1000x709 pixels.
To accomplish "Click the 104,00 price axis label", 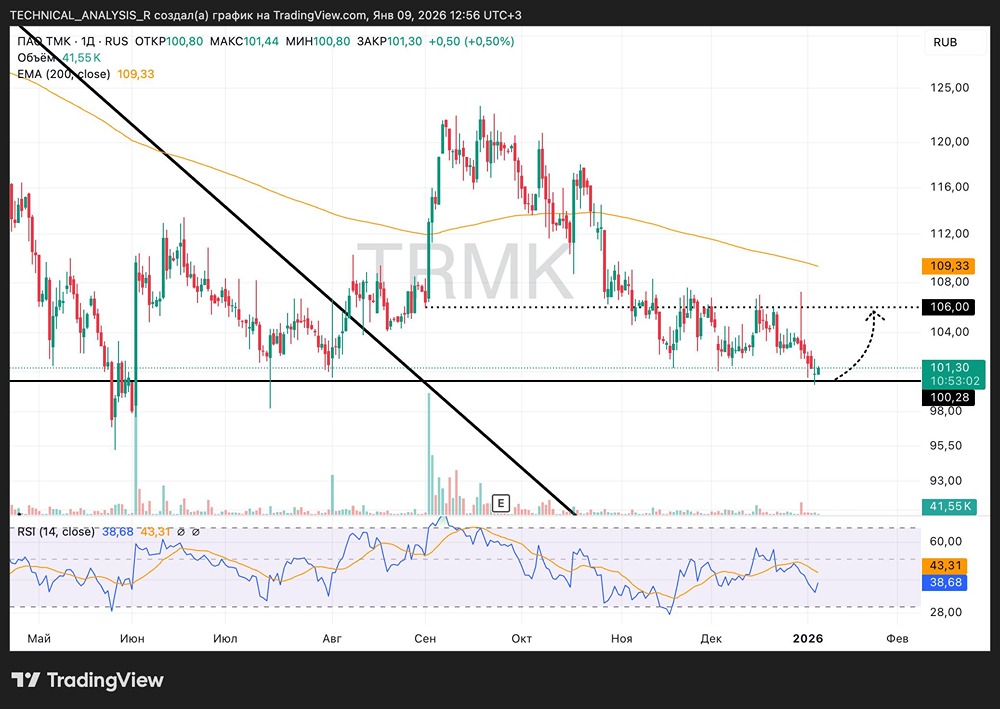I will [x=950, y=332].
